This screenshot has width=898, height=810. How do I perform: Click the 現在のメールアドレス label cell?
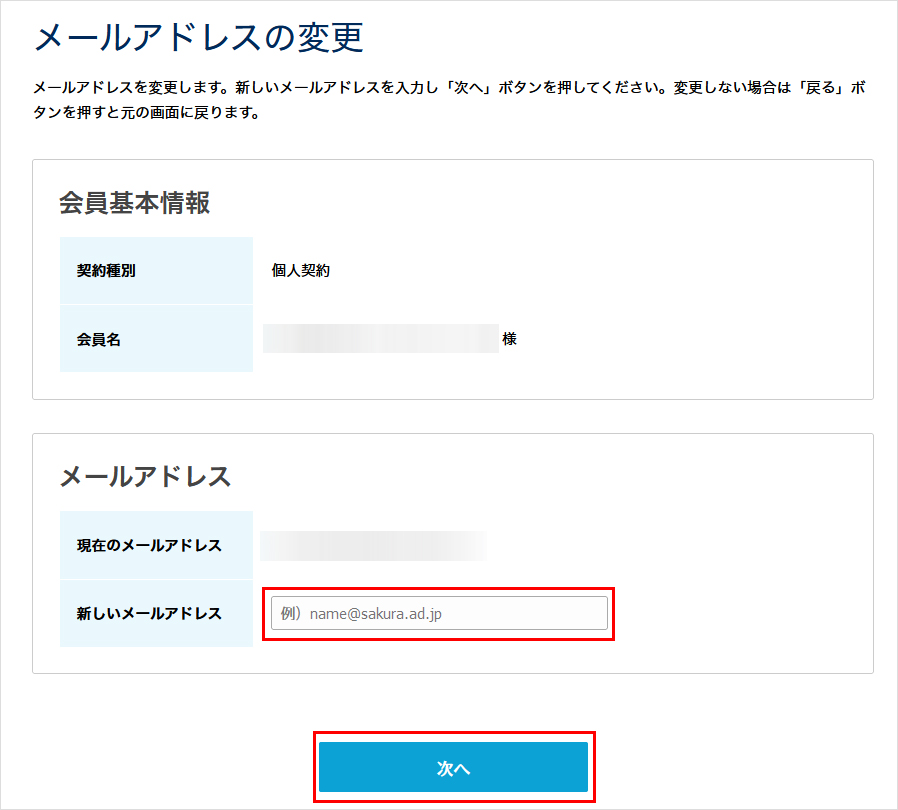point(156,545)
